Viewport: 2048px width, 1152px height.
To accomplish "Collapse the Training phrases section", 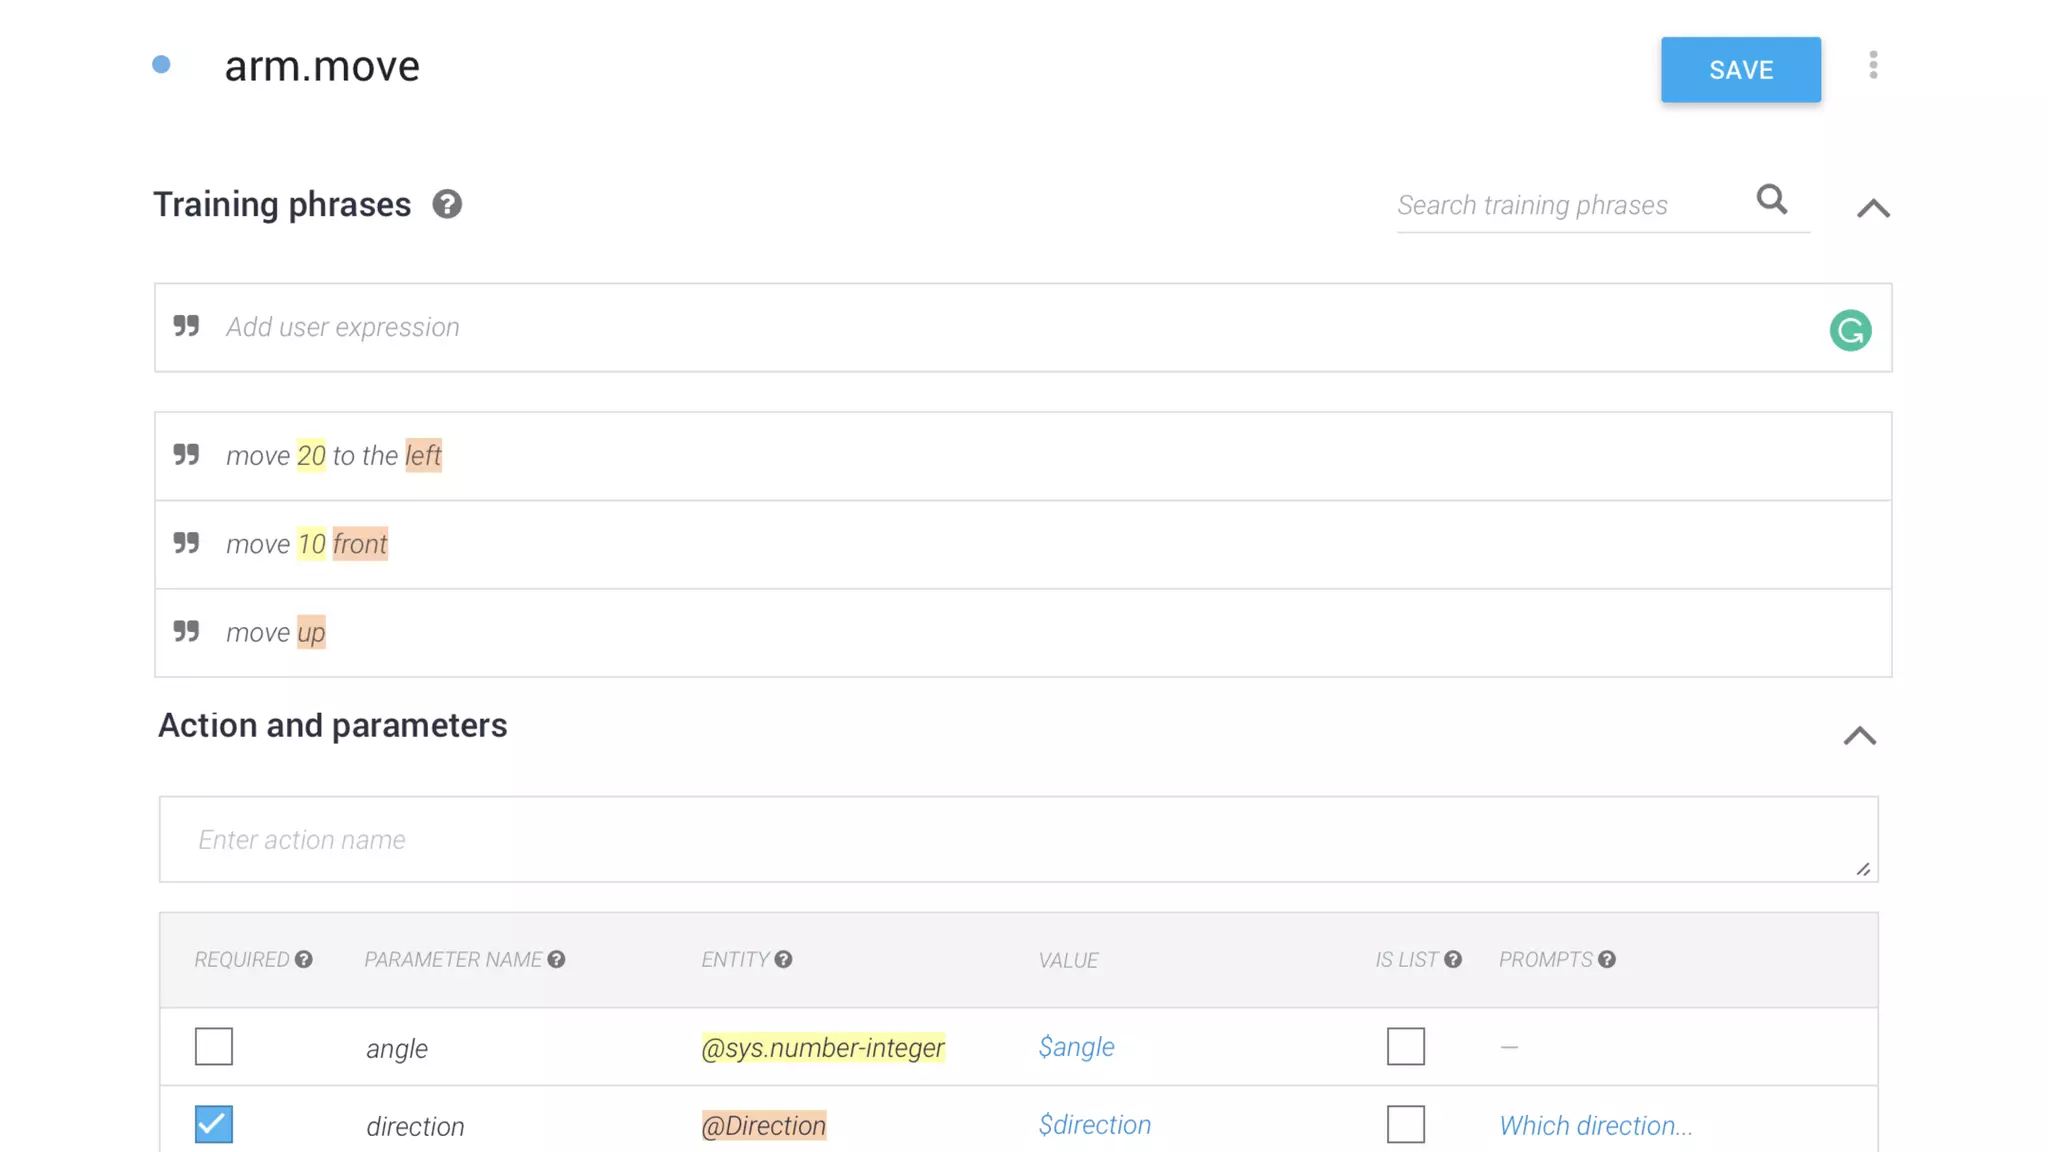I will click(1873, 208).
